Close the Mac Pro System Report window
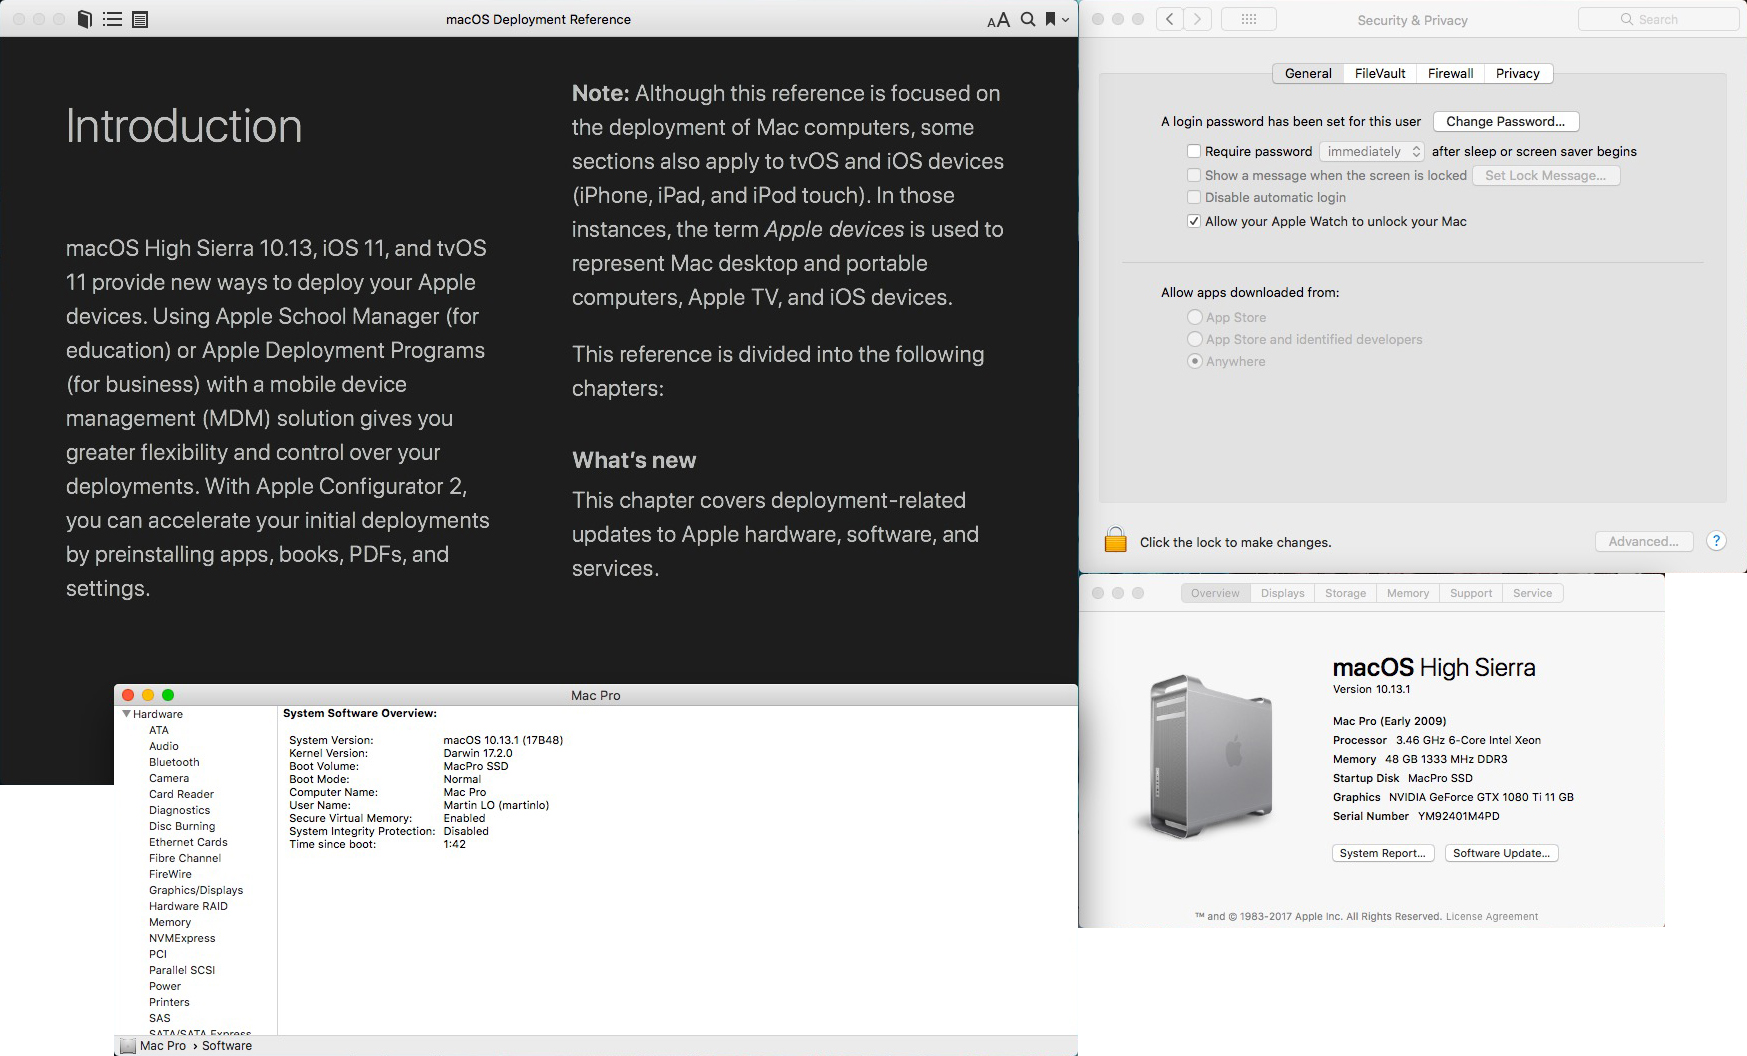The image size is (1747, 1056). point(127,695)
